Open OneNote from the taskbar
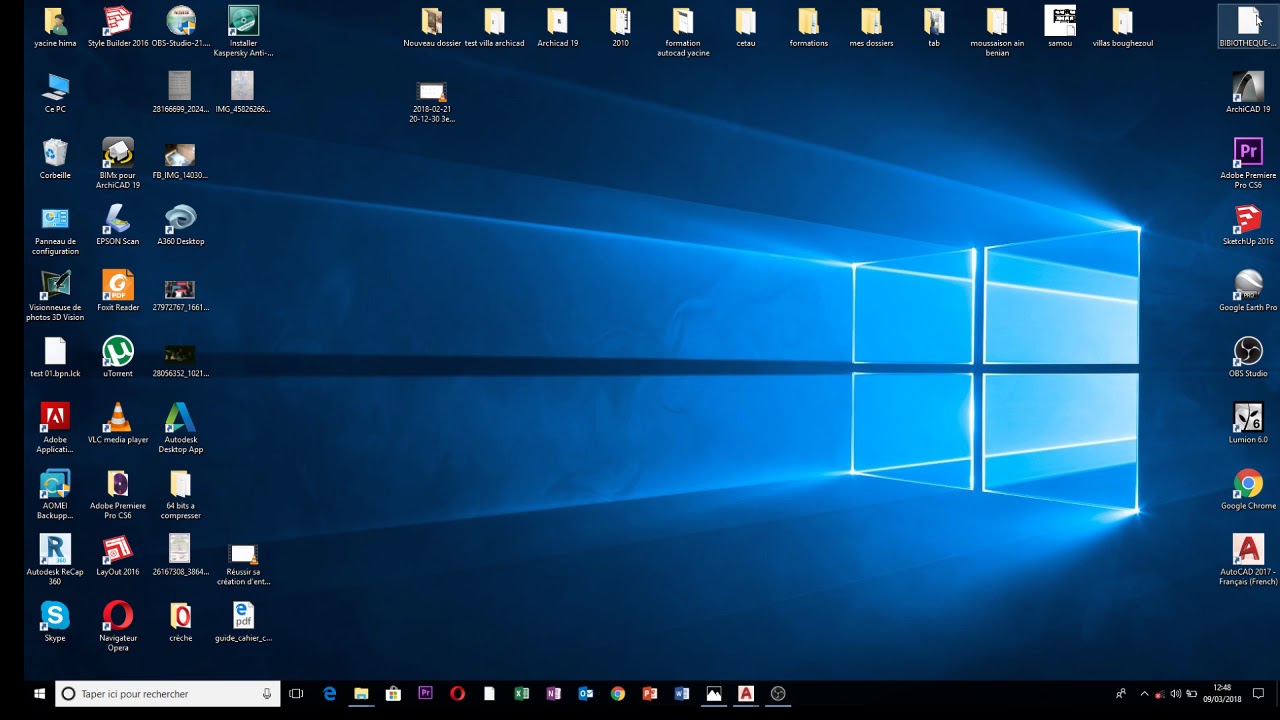The height and width of the screenshot is (720, 1280). (553, 693)
